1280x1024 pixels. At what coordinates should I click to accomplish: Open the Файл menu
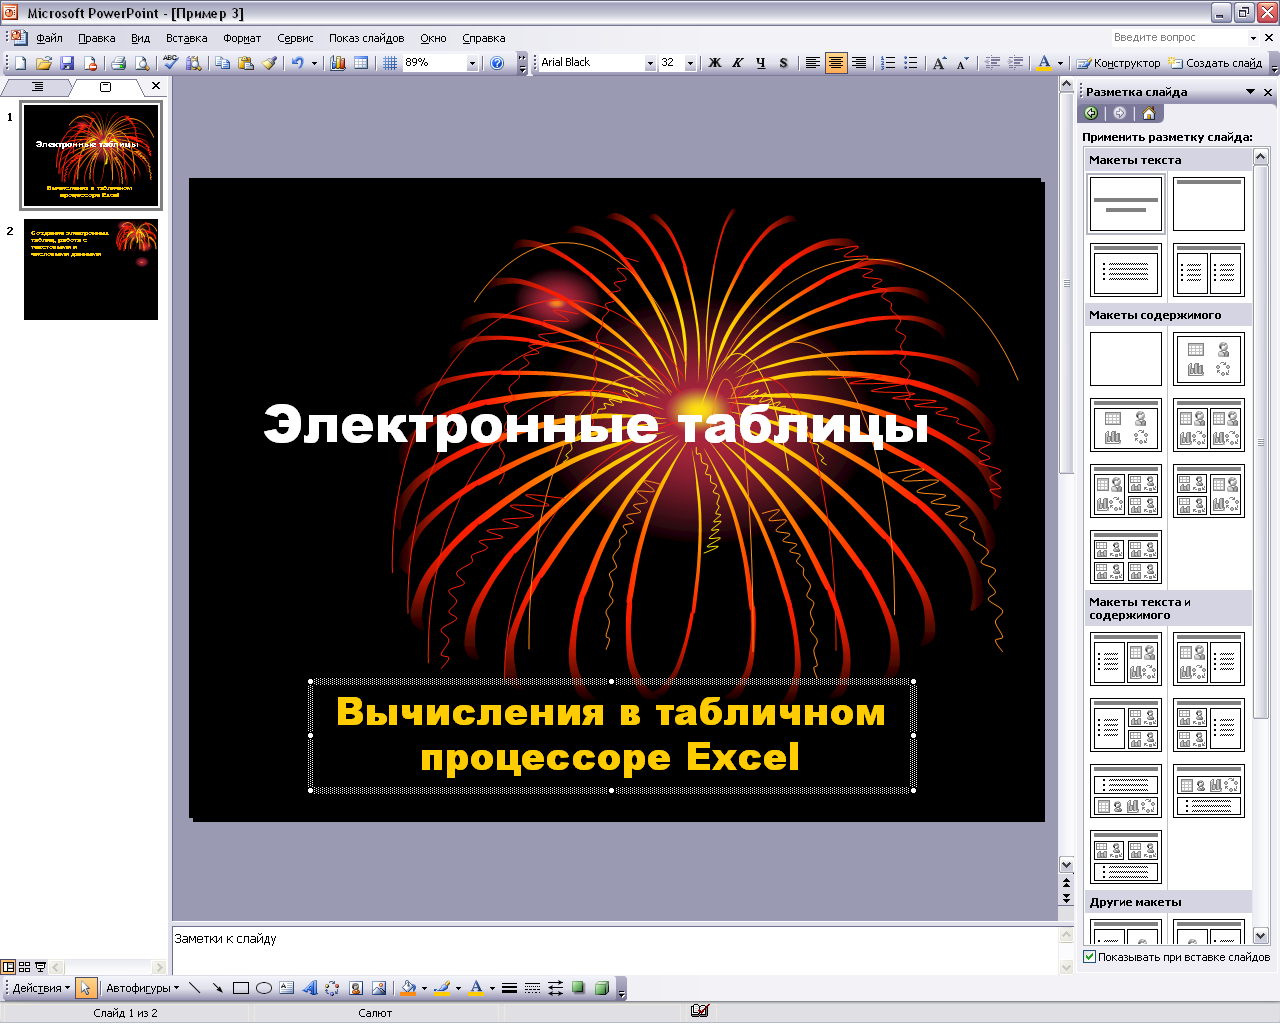pos(49,38)
